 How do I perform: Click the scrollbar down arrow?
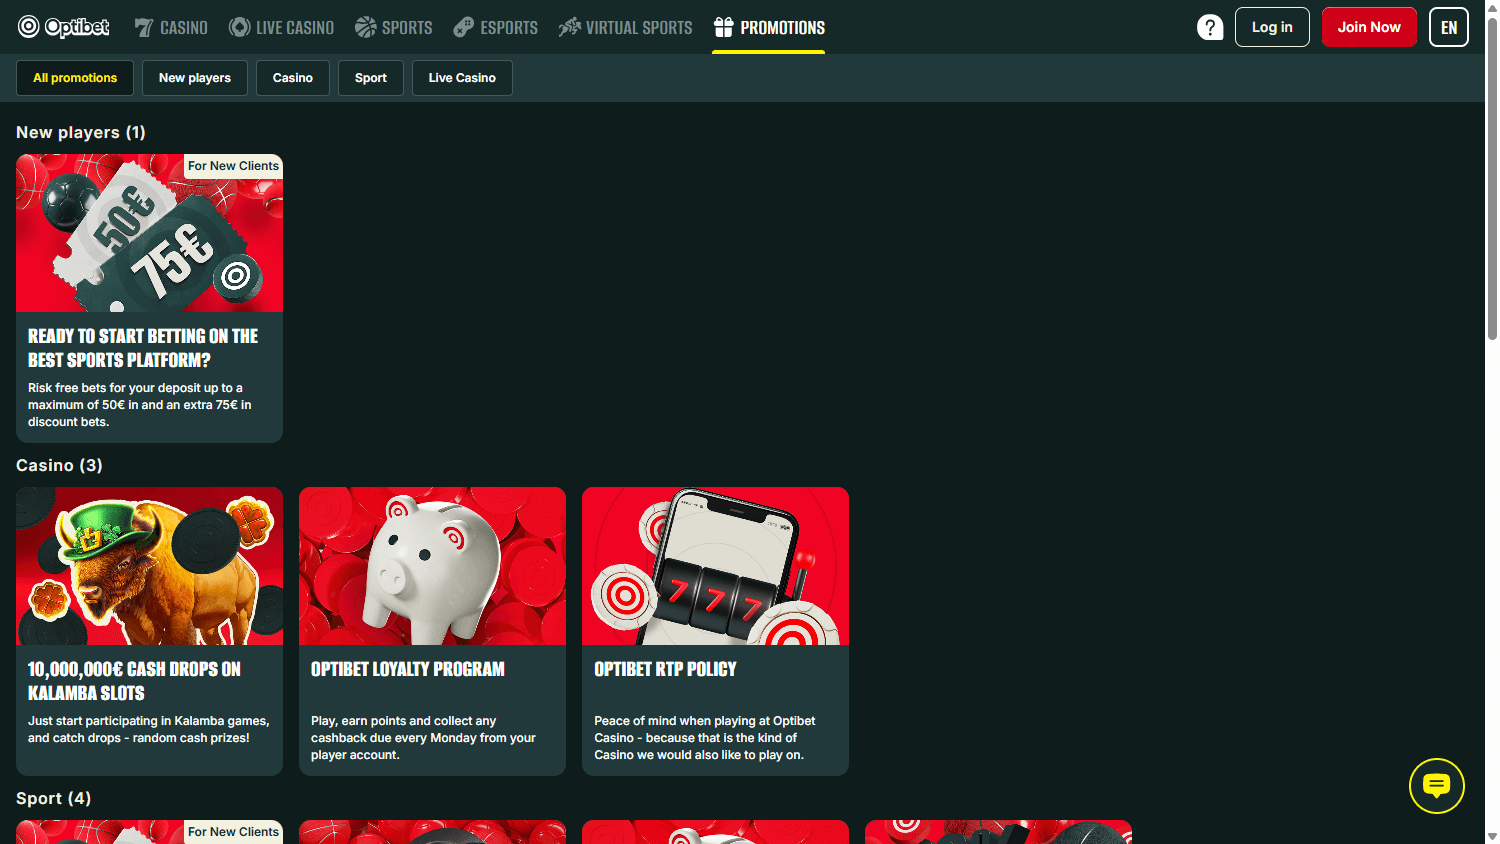1492,837
